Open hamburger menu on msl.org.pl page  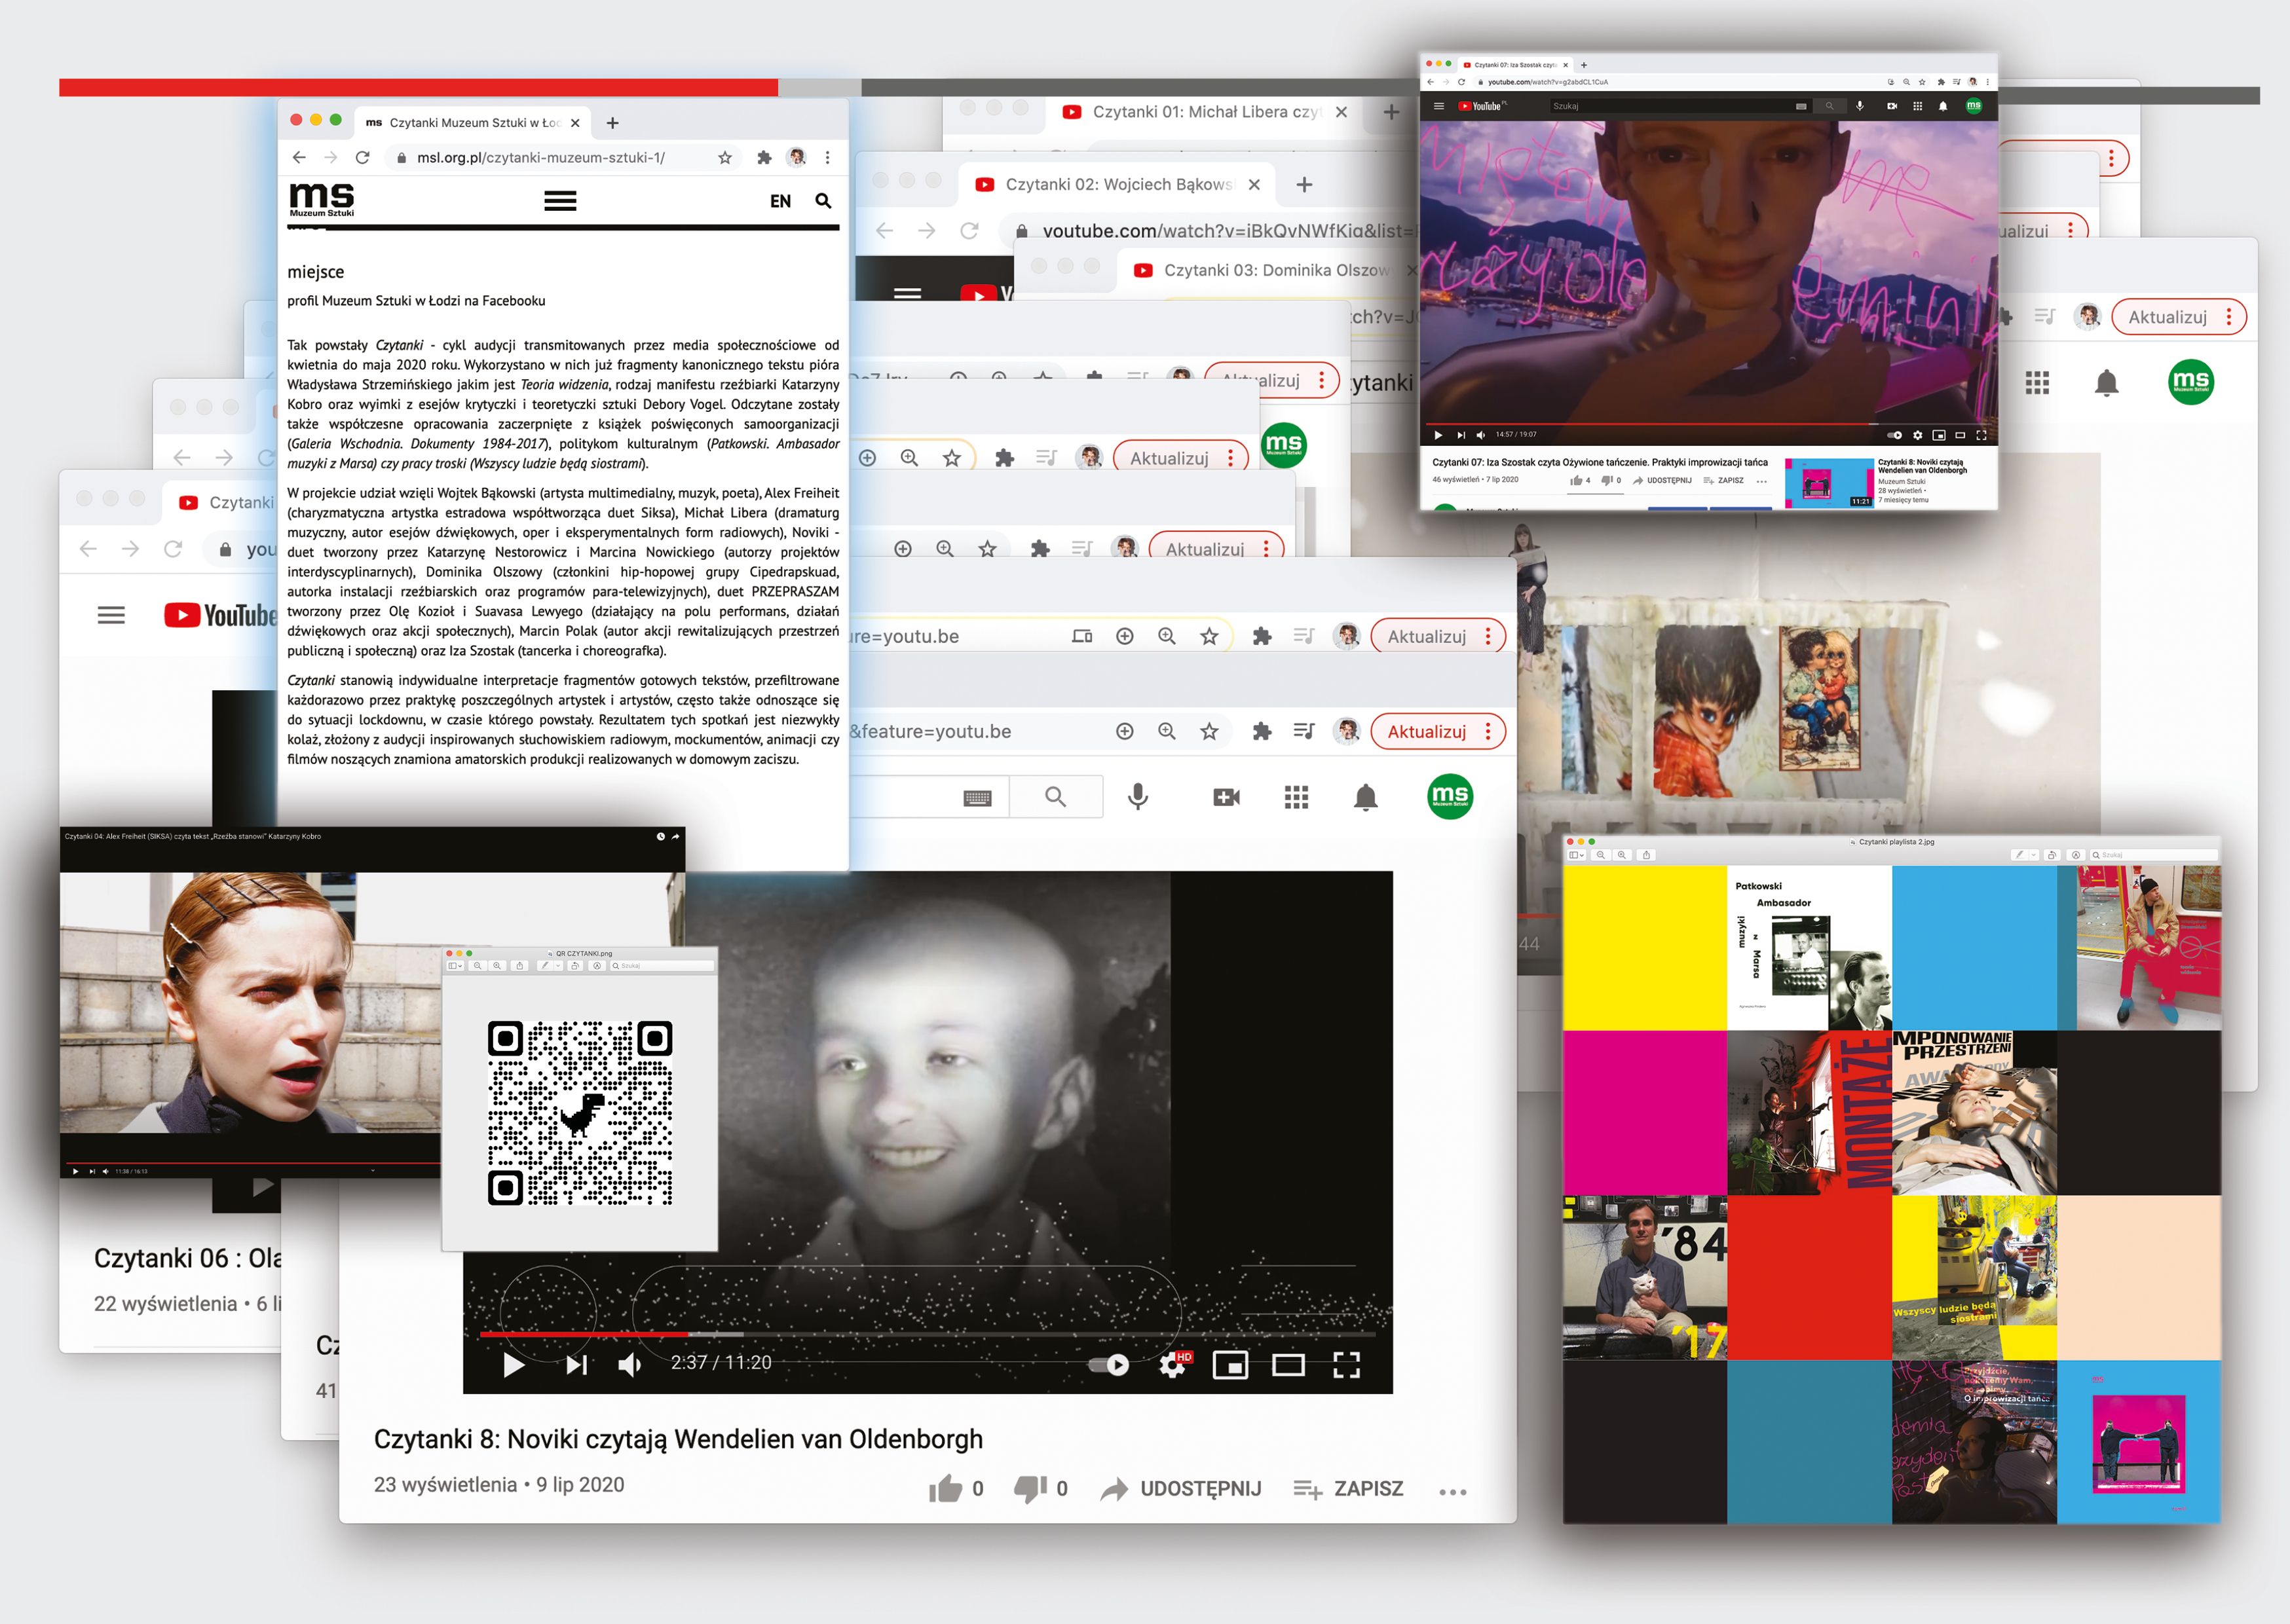point(560,201)
